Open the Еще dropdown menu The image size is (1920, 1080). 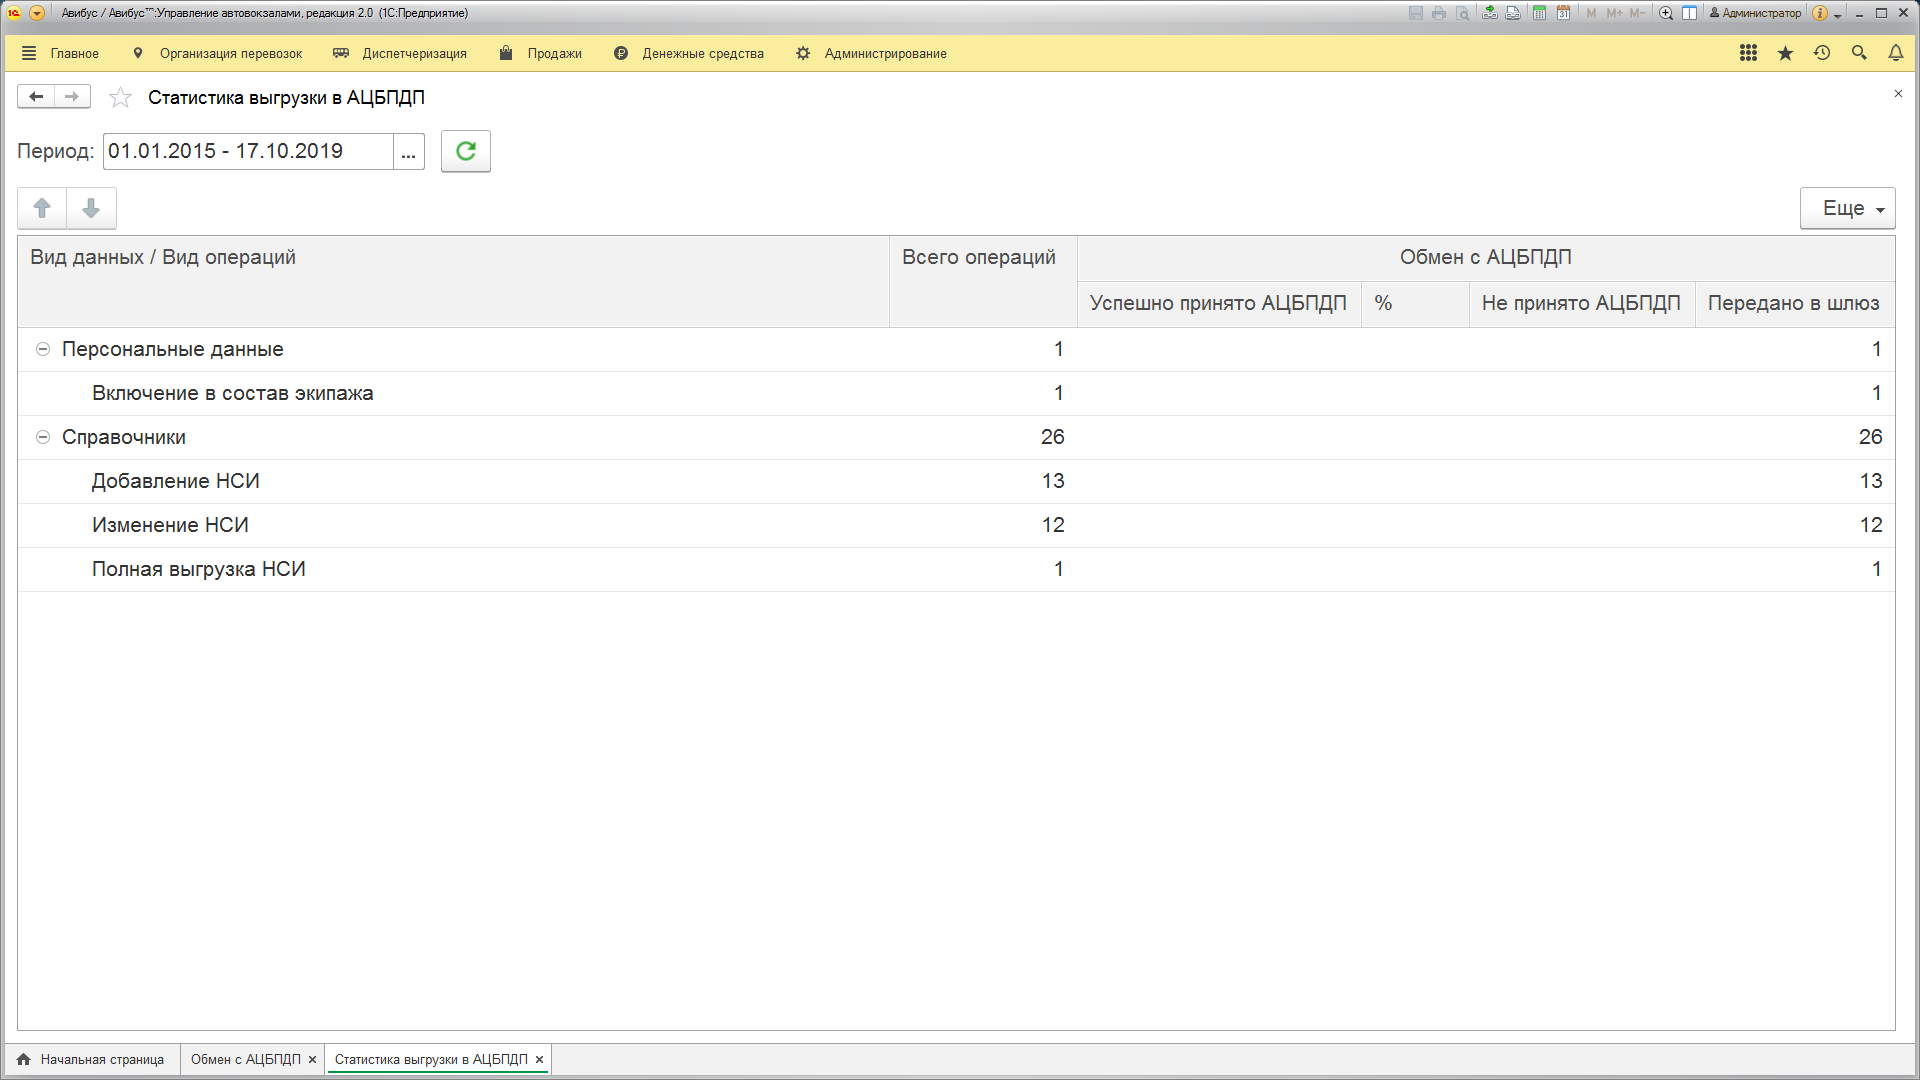1847,208
